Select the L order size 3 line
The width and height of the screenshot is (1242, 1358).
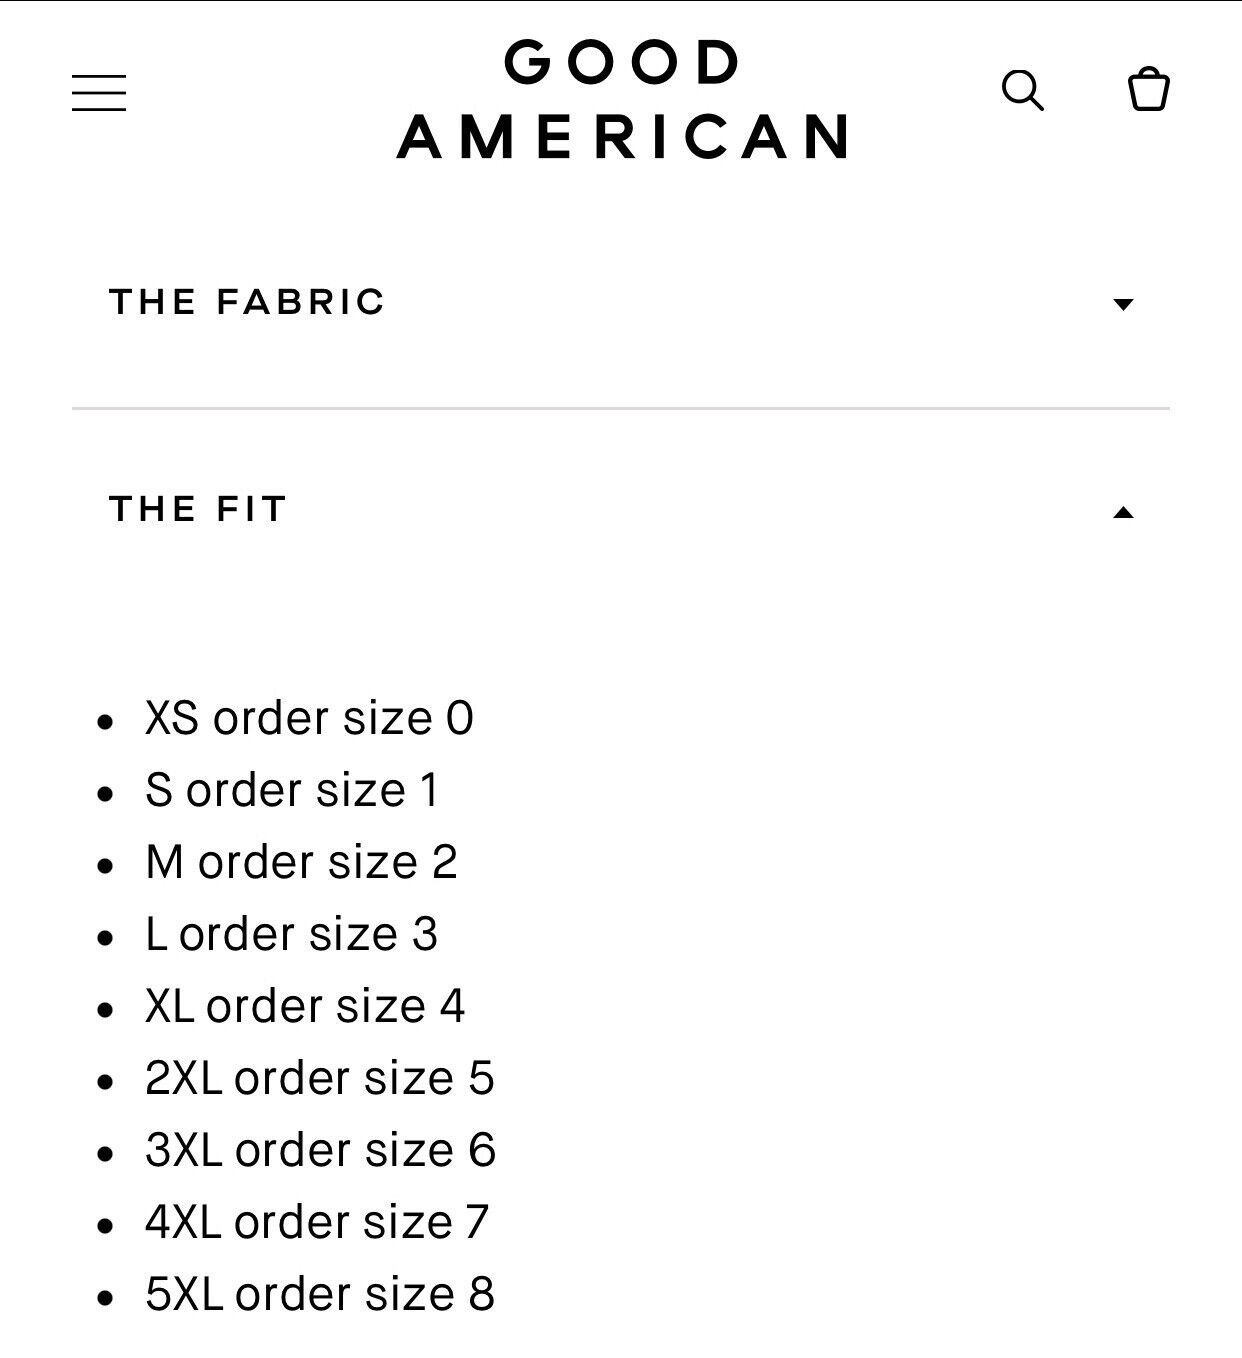[291, 934]
